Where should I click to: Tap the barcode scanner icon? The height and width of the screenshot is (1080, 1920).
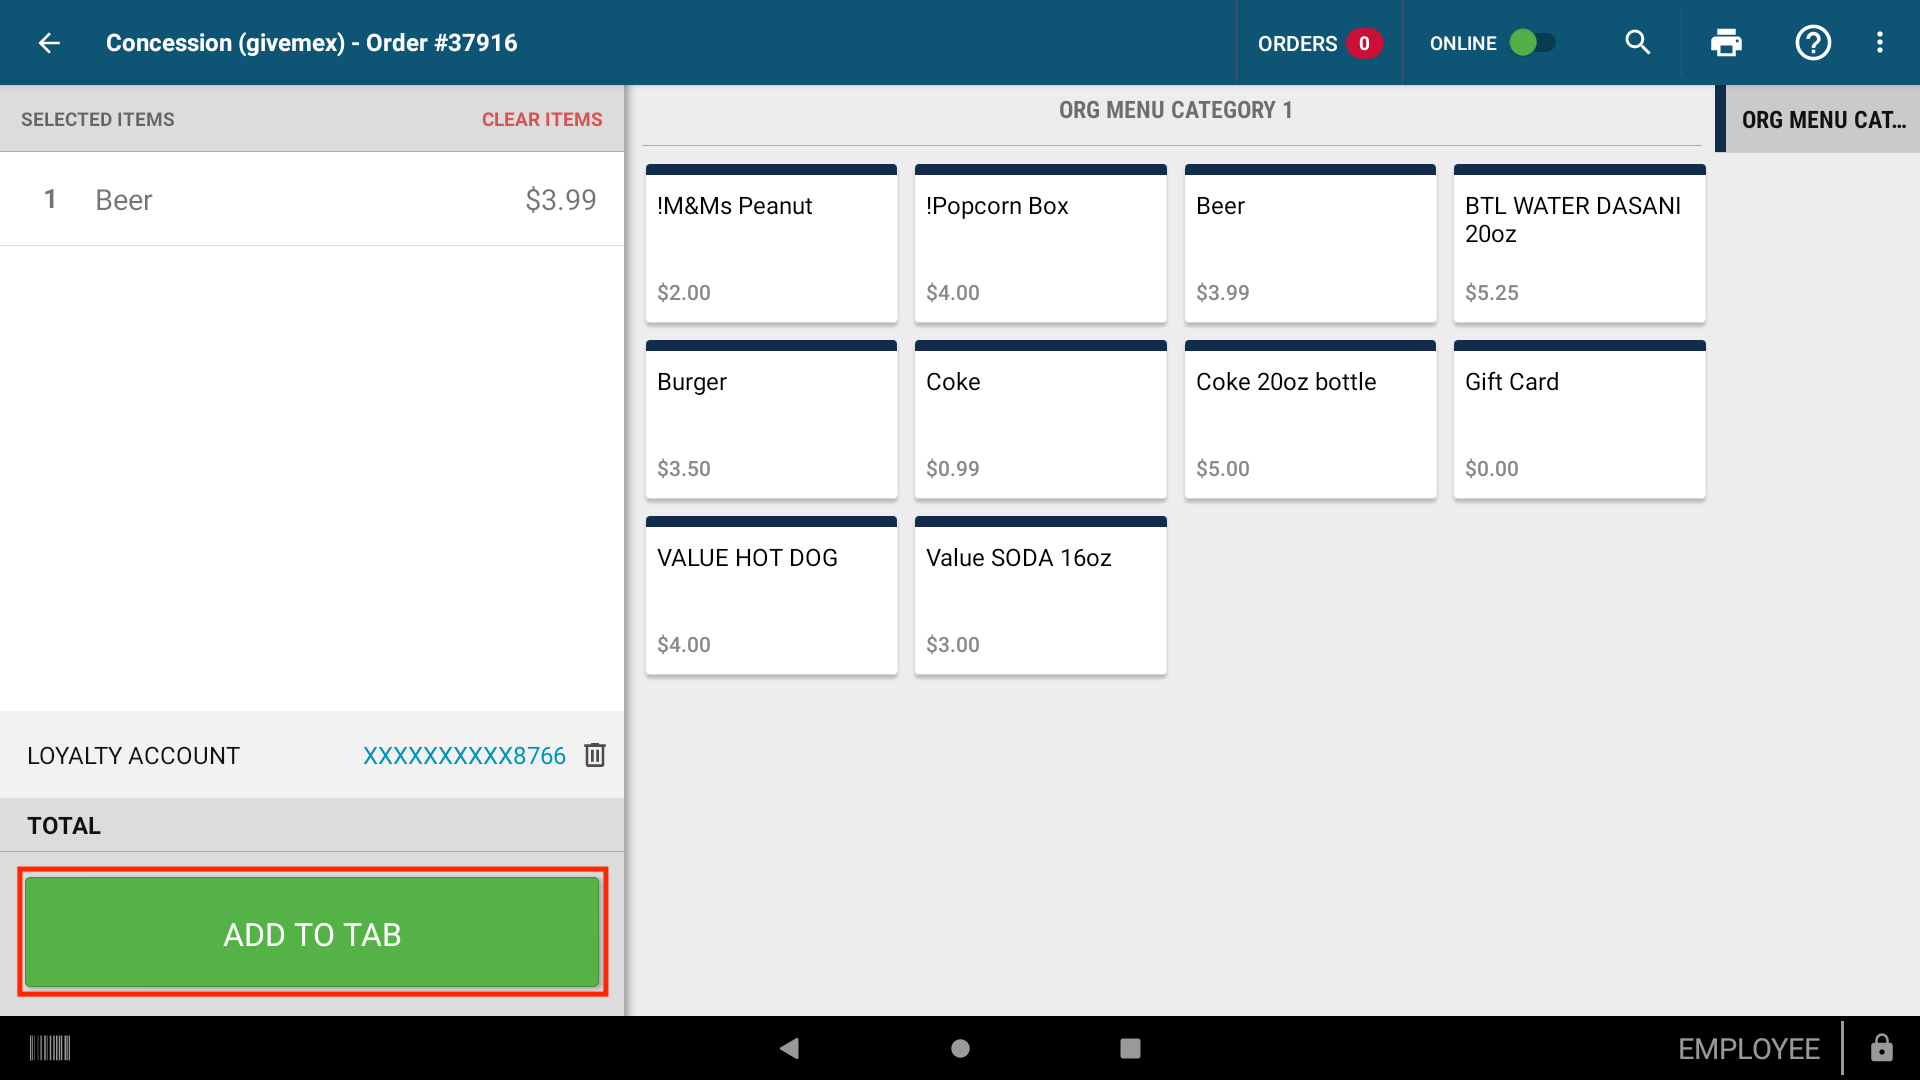click(50, 1048)
